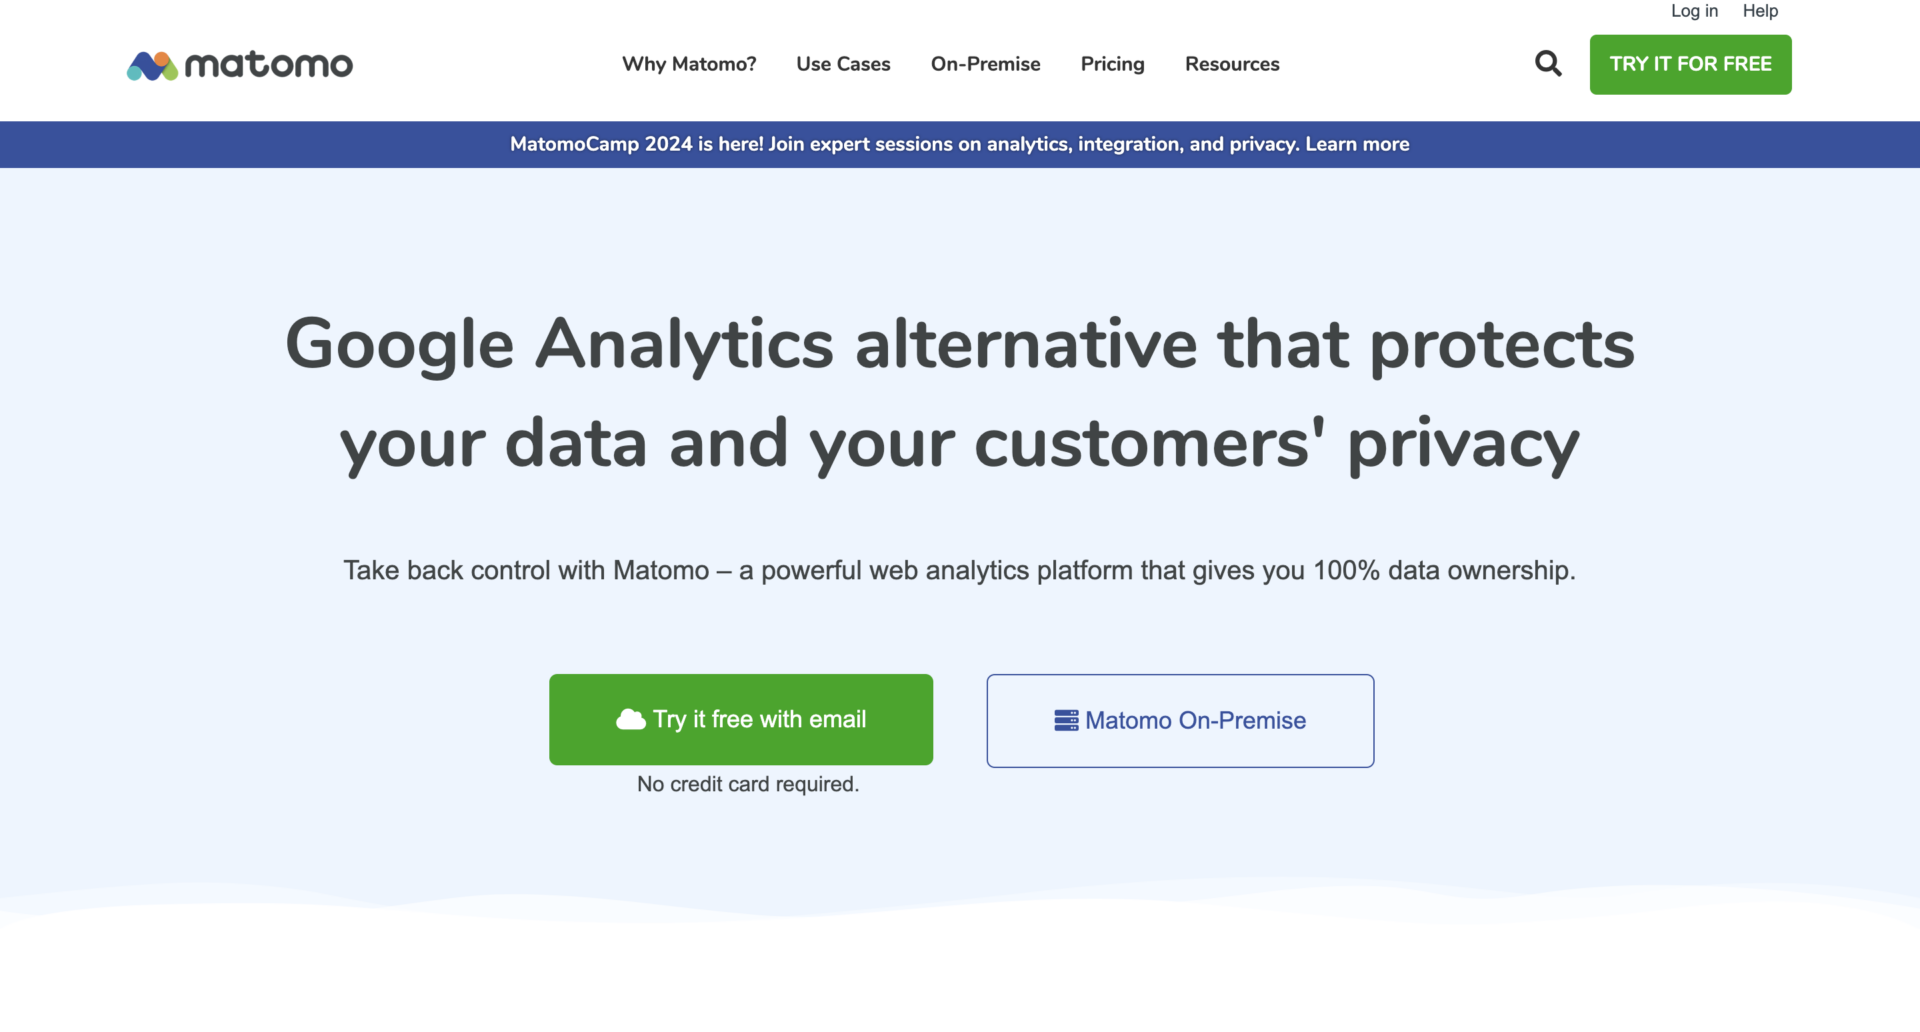Select the magnifying glass to search the site
The image size is (1920, 1032).
[1547, 63]
